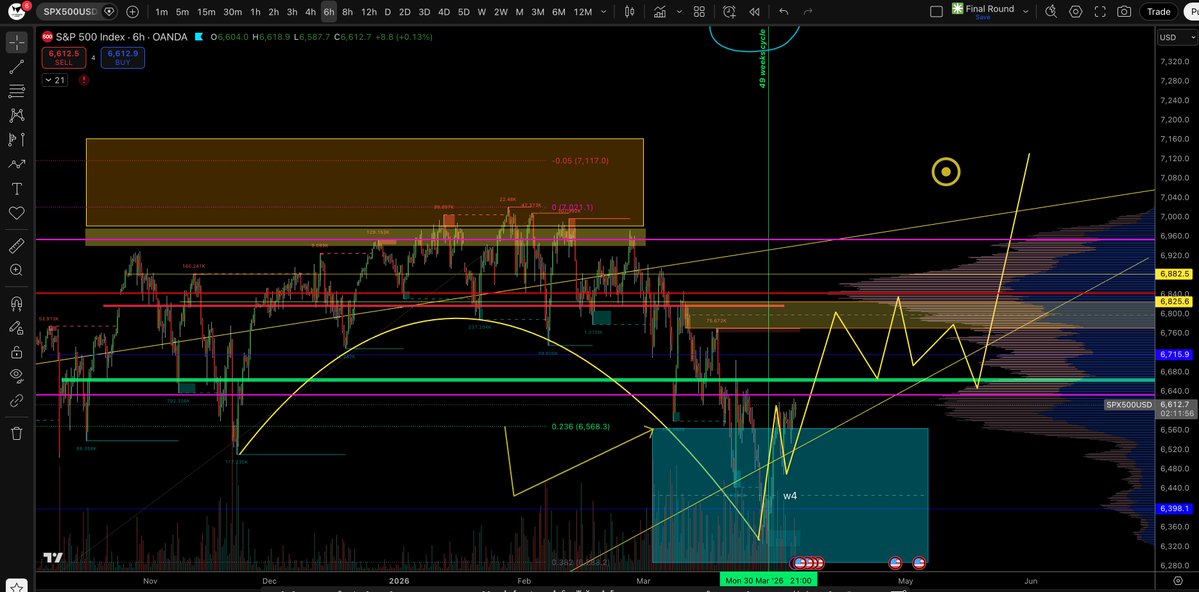Click the trash icon to remove drawings

[16, 433]
